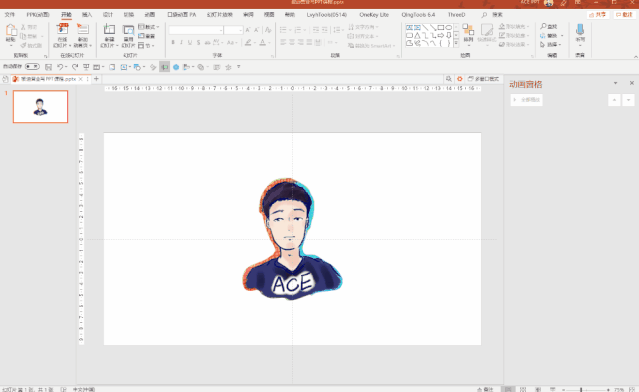
Task: Click the blue hexagon add-in icon
Action: pos(176,67)
